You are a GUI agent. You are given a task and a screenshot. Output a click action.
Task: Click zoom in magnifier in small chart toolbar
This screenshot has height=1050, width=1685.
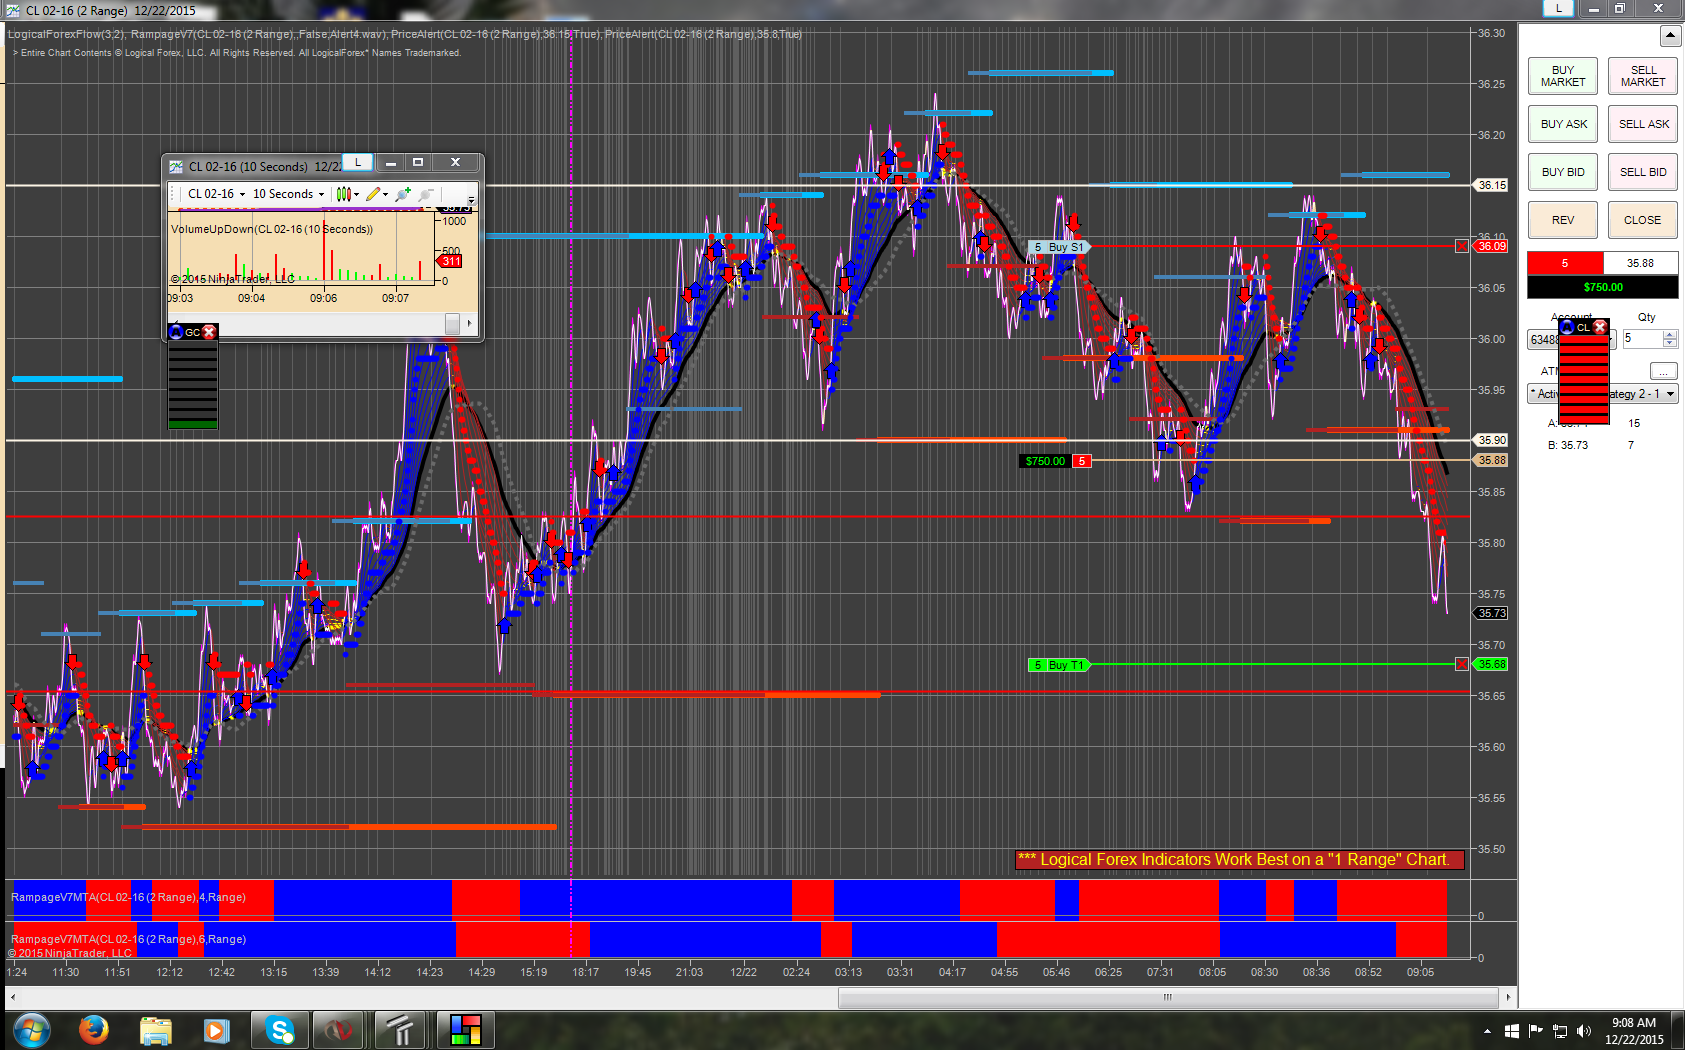pos(403,194)
